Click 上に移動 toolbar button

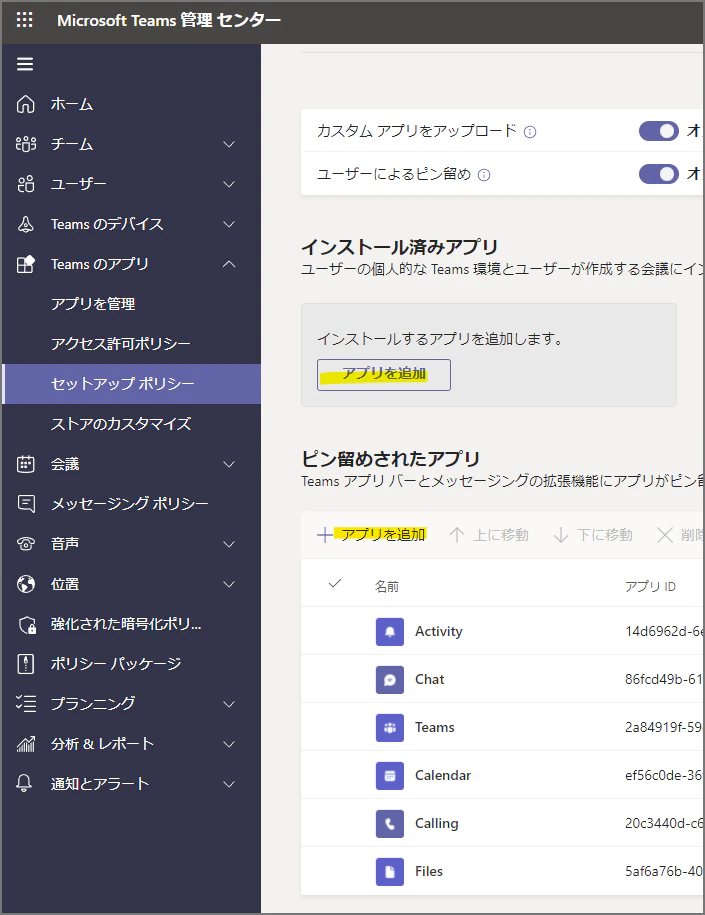tap(489, 535)
